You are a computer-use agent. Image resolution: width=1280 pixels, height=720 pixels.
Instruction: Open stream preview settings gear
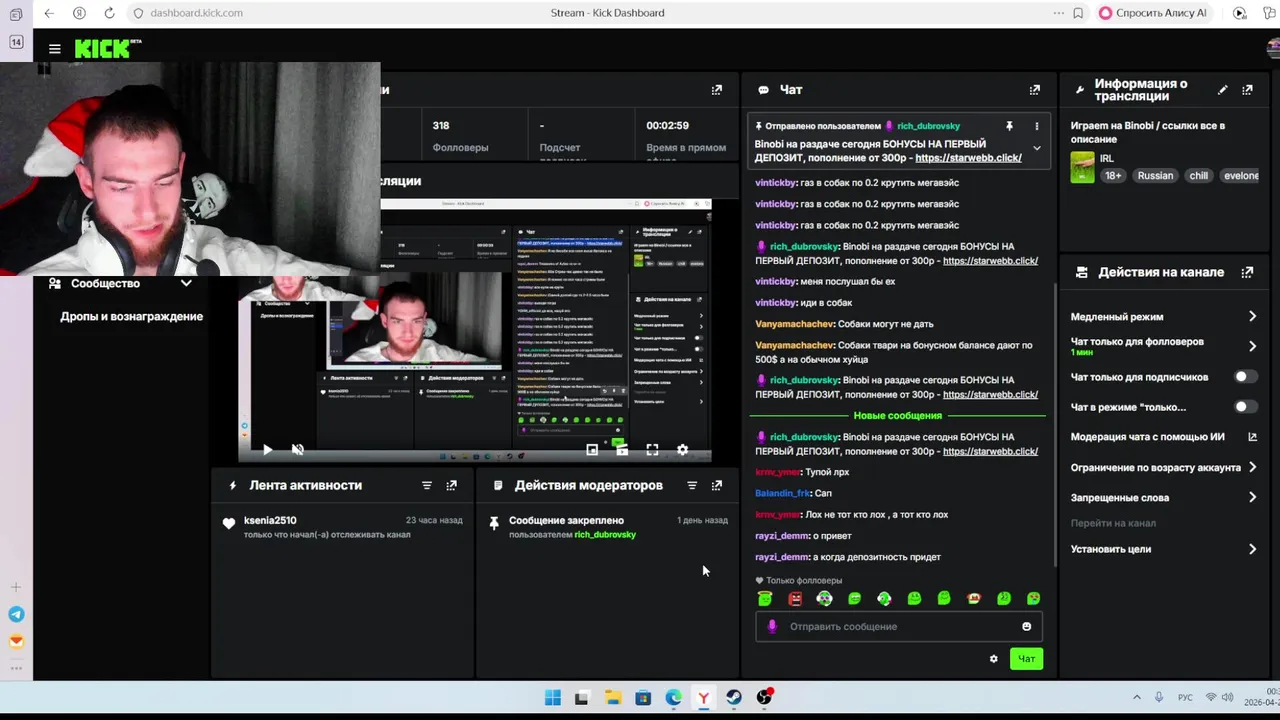click(x=682, y=450)
